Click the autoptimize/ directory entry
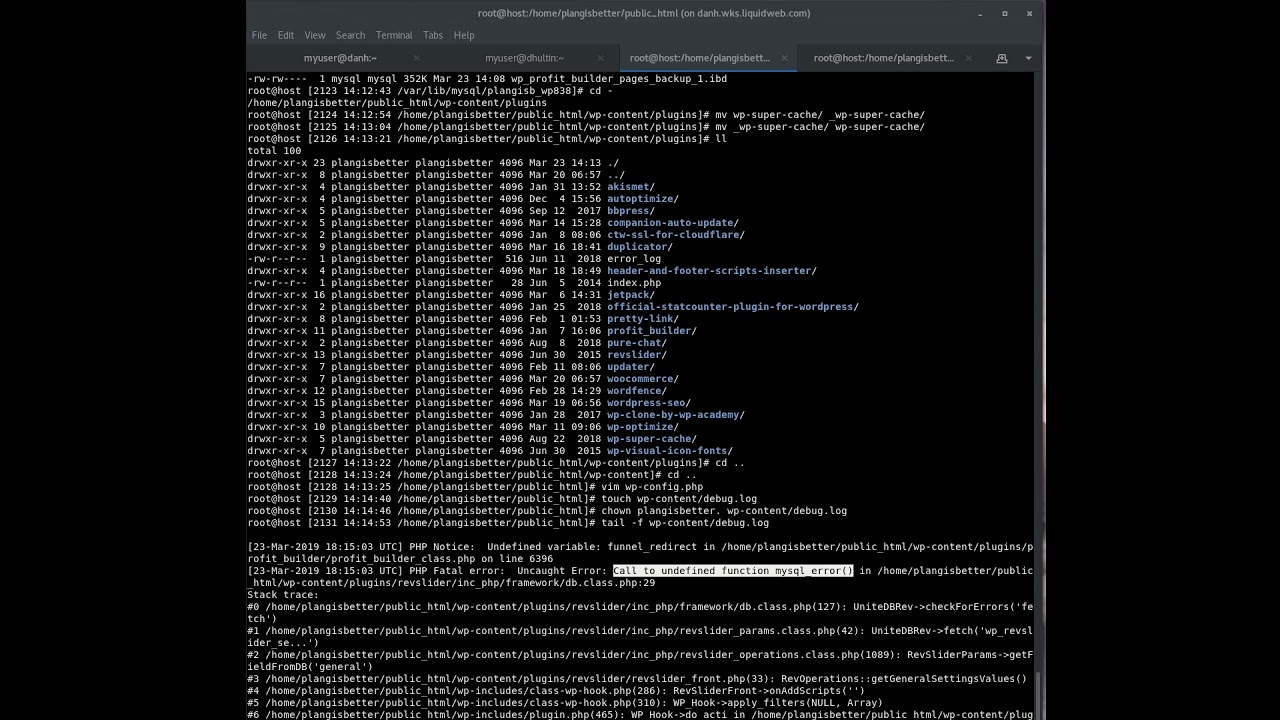Screen dimensions: 1280x720 643,199
